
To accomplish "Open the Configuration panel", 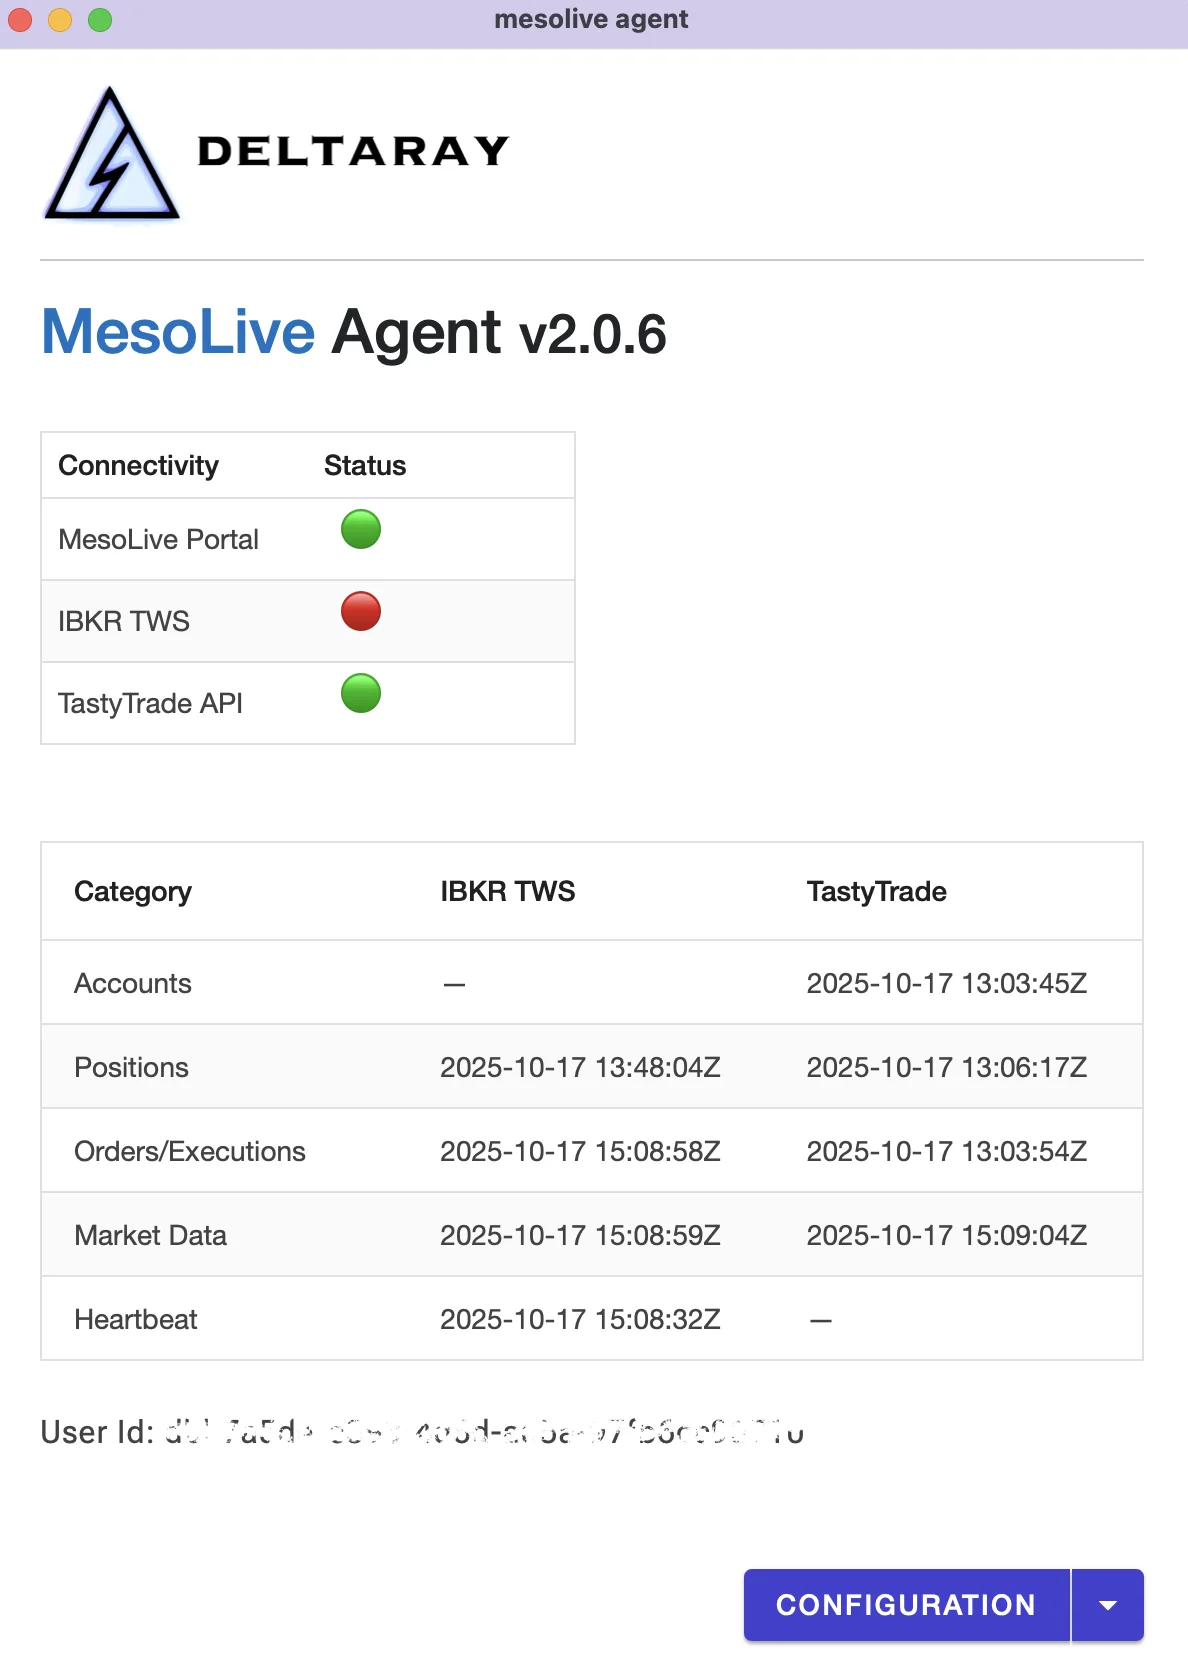I will click(x=905, y=1605).
